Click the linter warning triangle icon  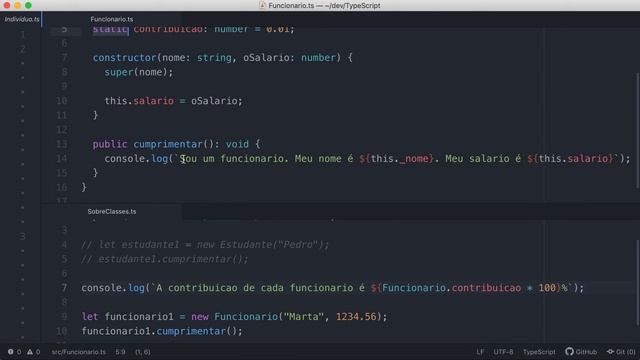(30, 352)
